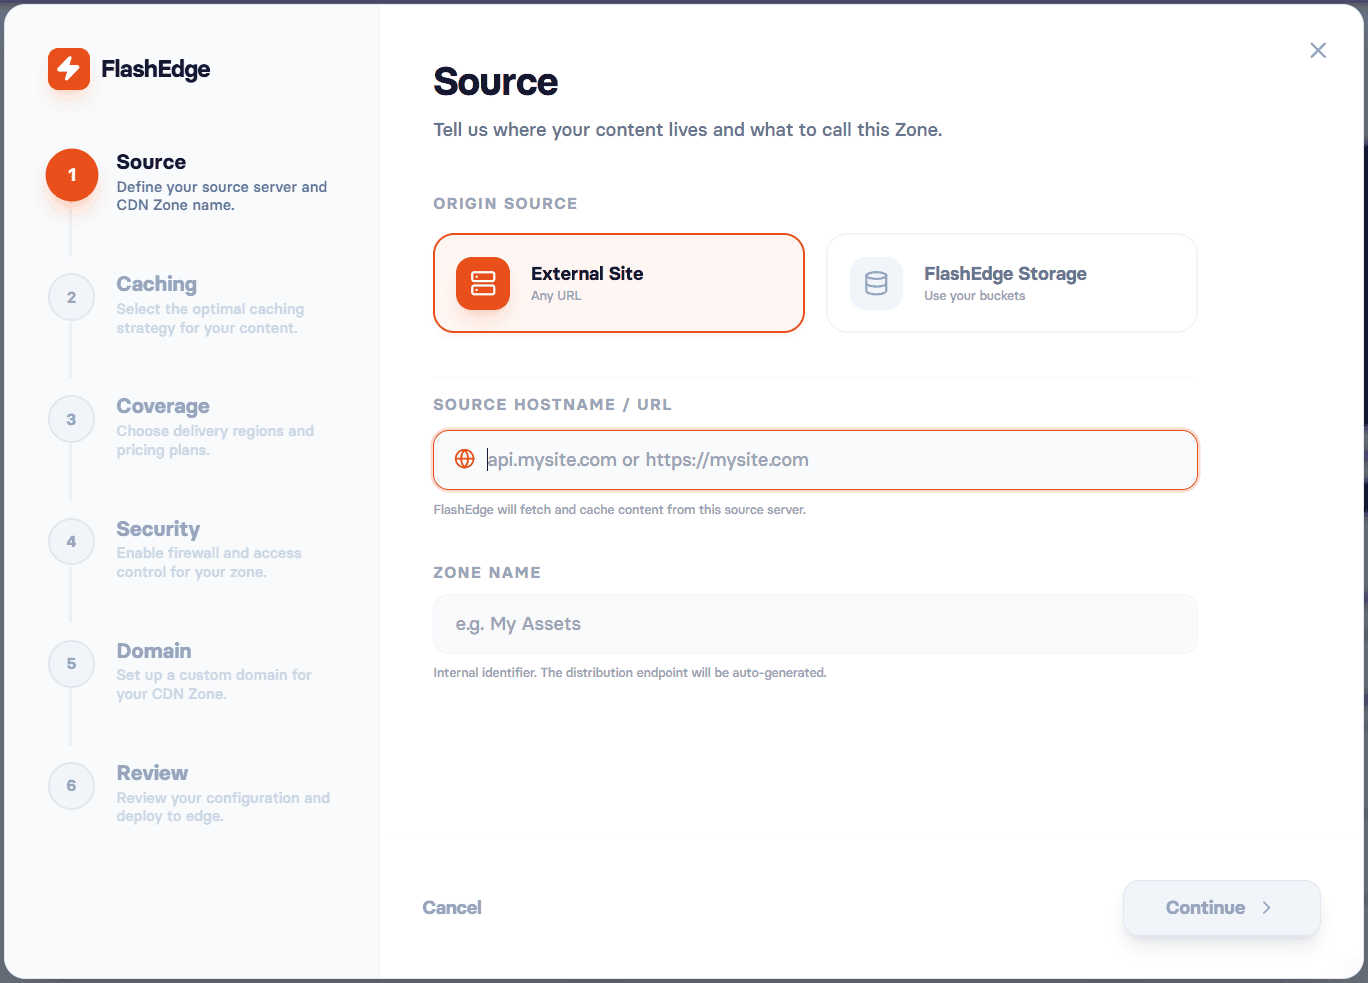Click the step 5 Domain circle

click(72, 663)
